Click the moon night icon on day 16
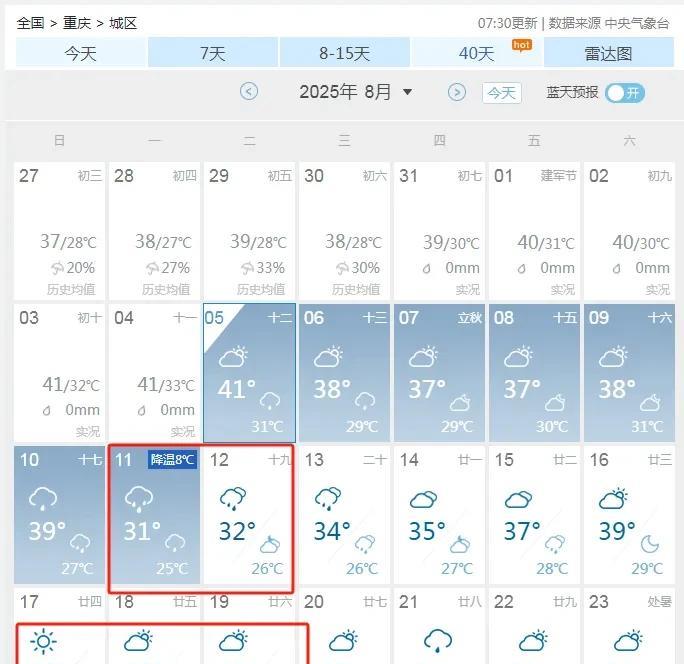This screenshot has height=664, width=684. [x=650, y=544]
